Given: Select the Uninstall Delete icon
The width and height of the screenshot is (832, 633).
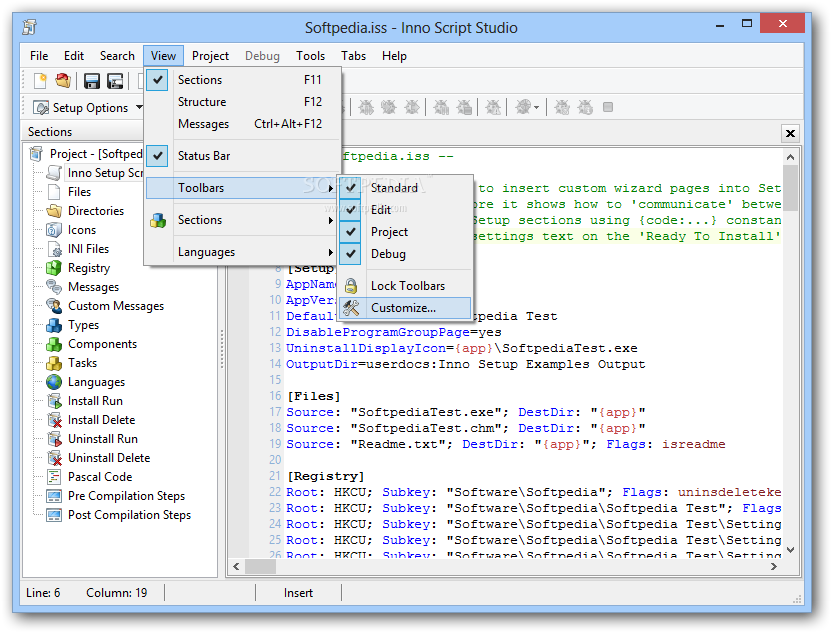Looking at the screenshot, I should (54, 458).
